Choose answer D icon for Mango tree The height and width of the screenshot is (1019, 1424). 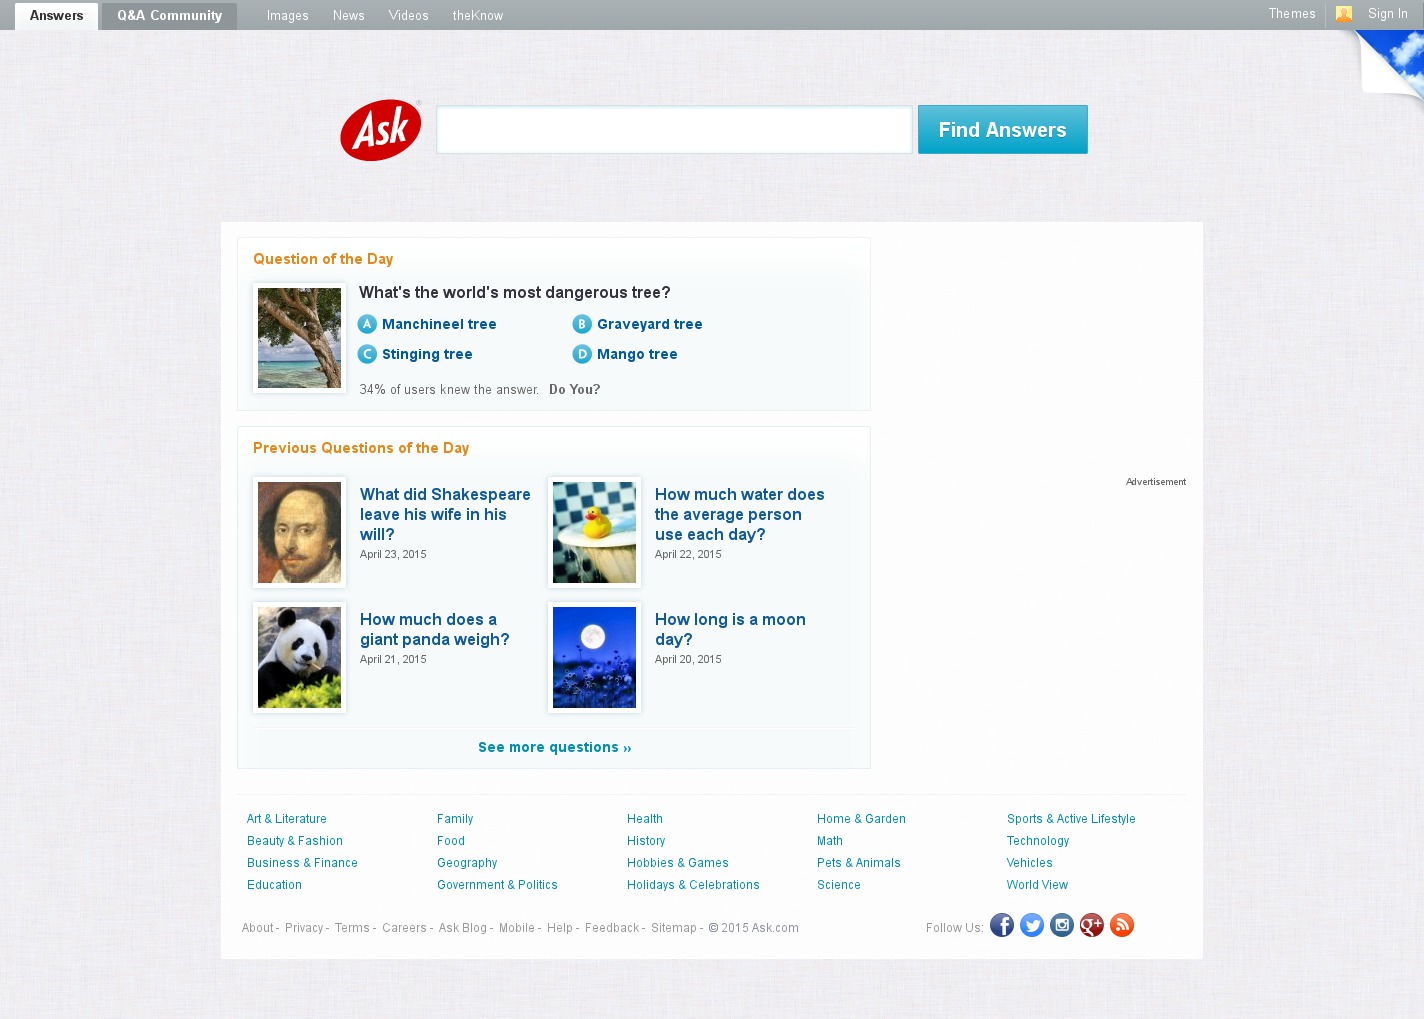click(x=582, y=354)
